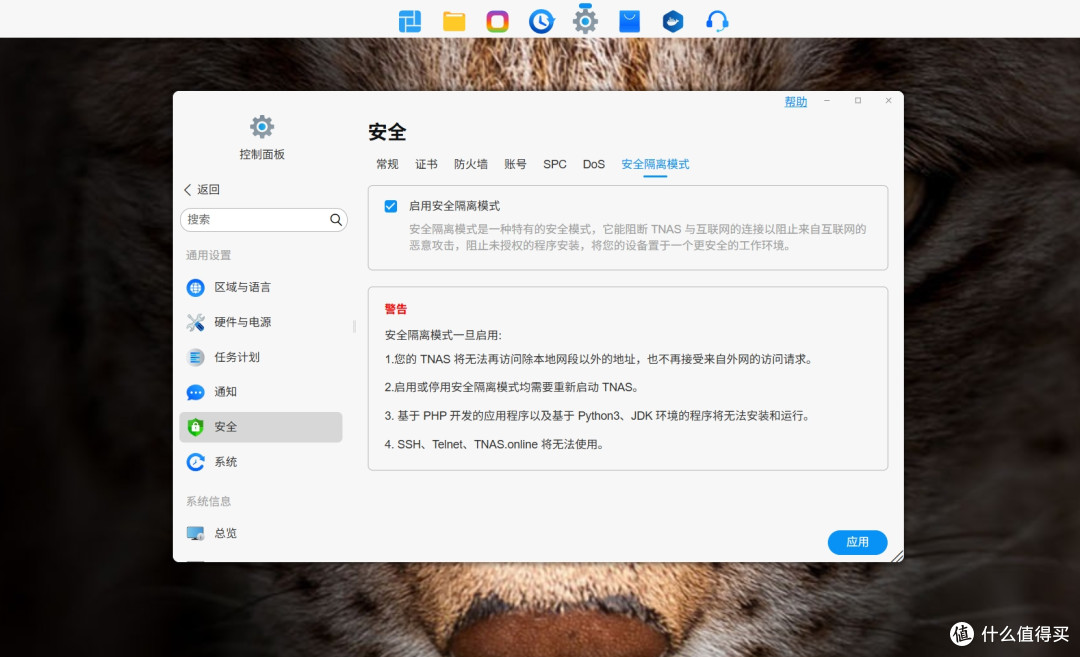Click the monitor Overview icon

[196, 533]
